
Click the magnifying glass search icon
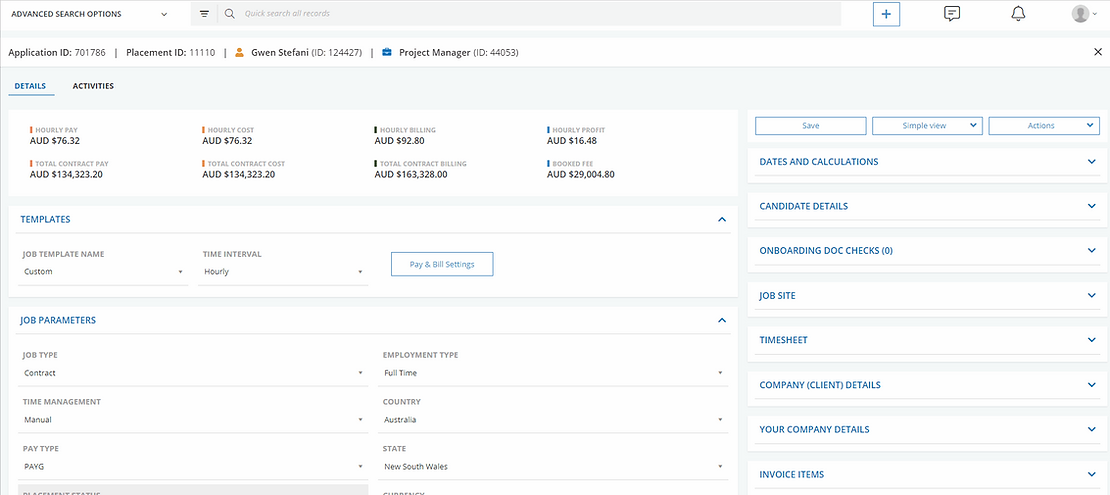click(229, 14)
